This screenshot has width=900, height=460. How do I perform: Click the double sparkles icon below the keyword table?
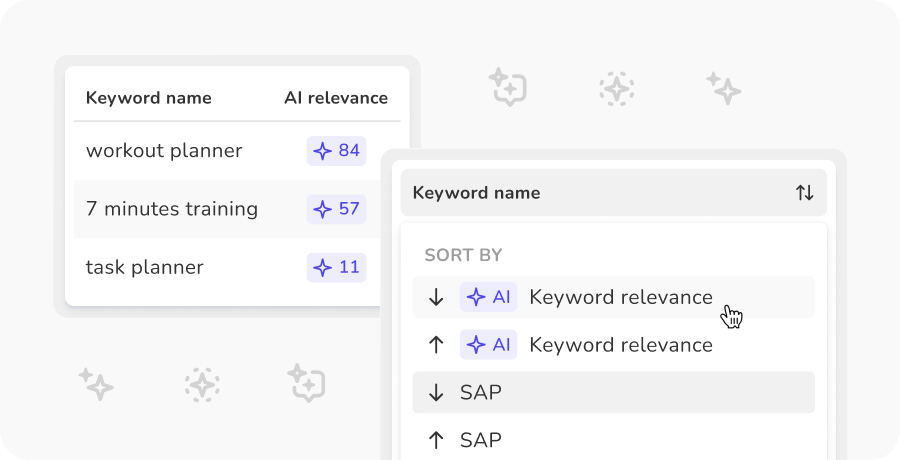tap(96, 383)
